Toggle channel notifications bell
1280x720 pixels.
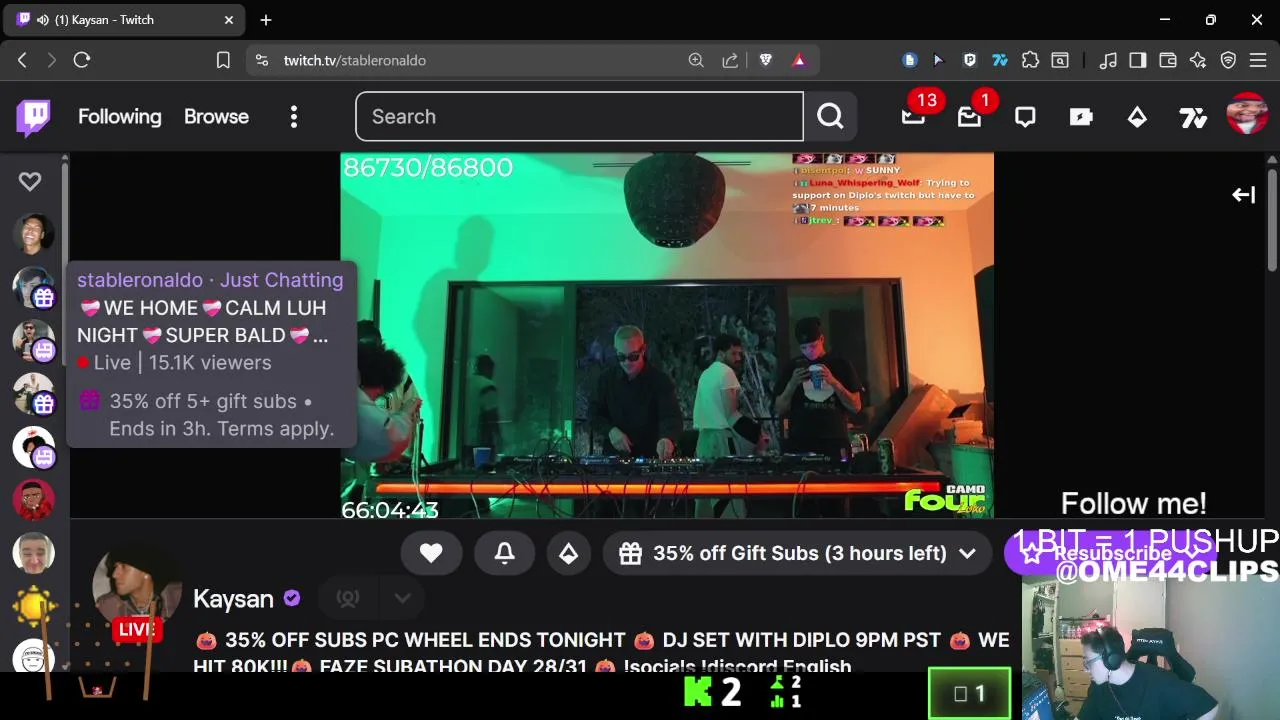pyautogui.click(x=505, y=553)
